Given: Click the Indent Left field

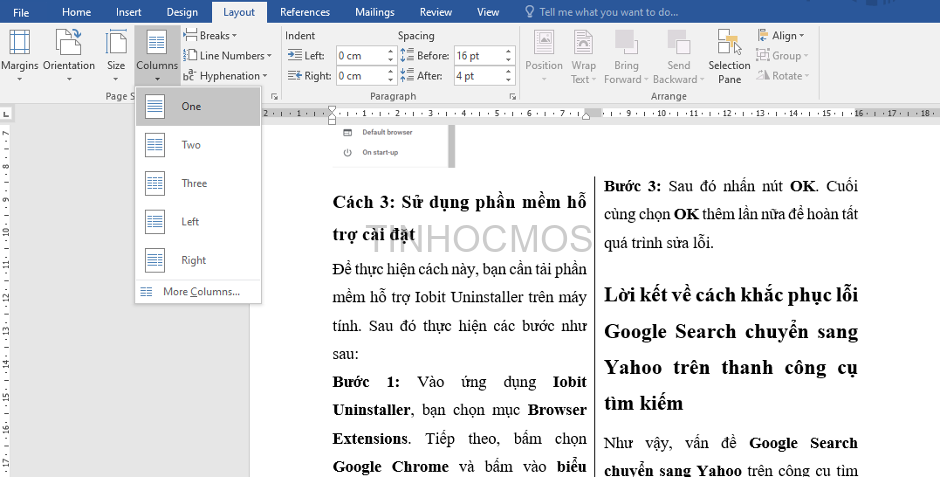Looking at the screenshot, I should 361,55.
